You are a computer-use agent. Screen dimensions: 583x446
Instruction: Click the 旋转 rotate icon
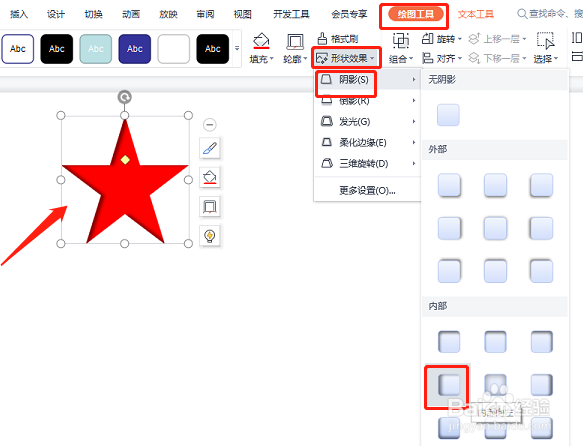pos(428,39)
